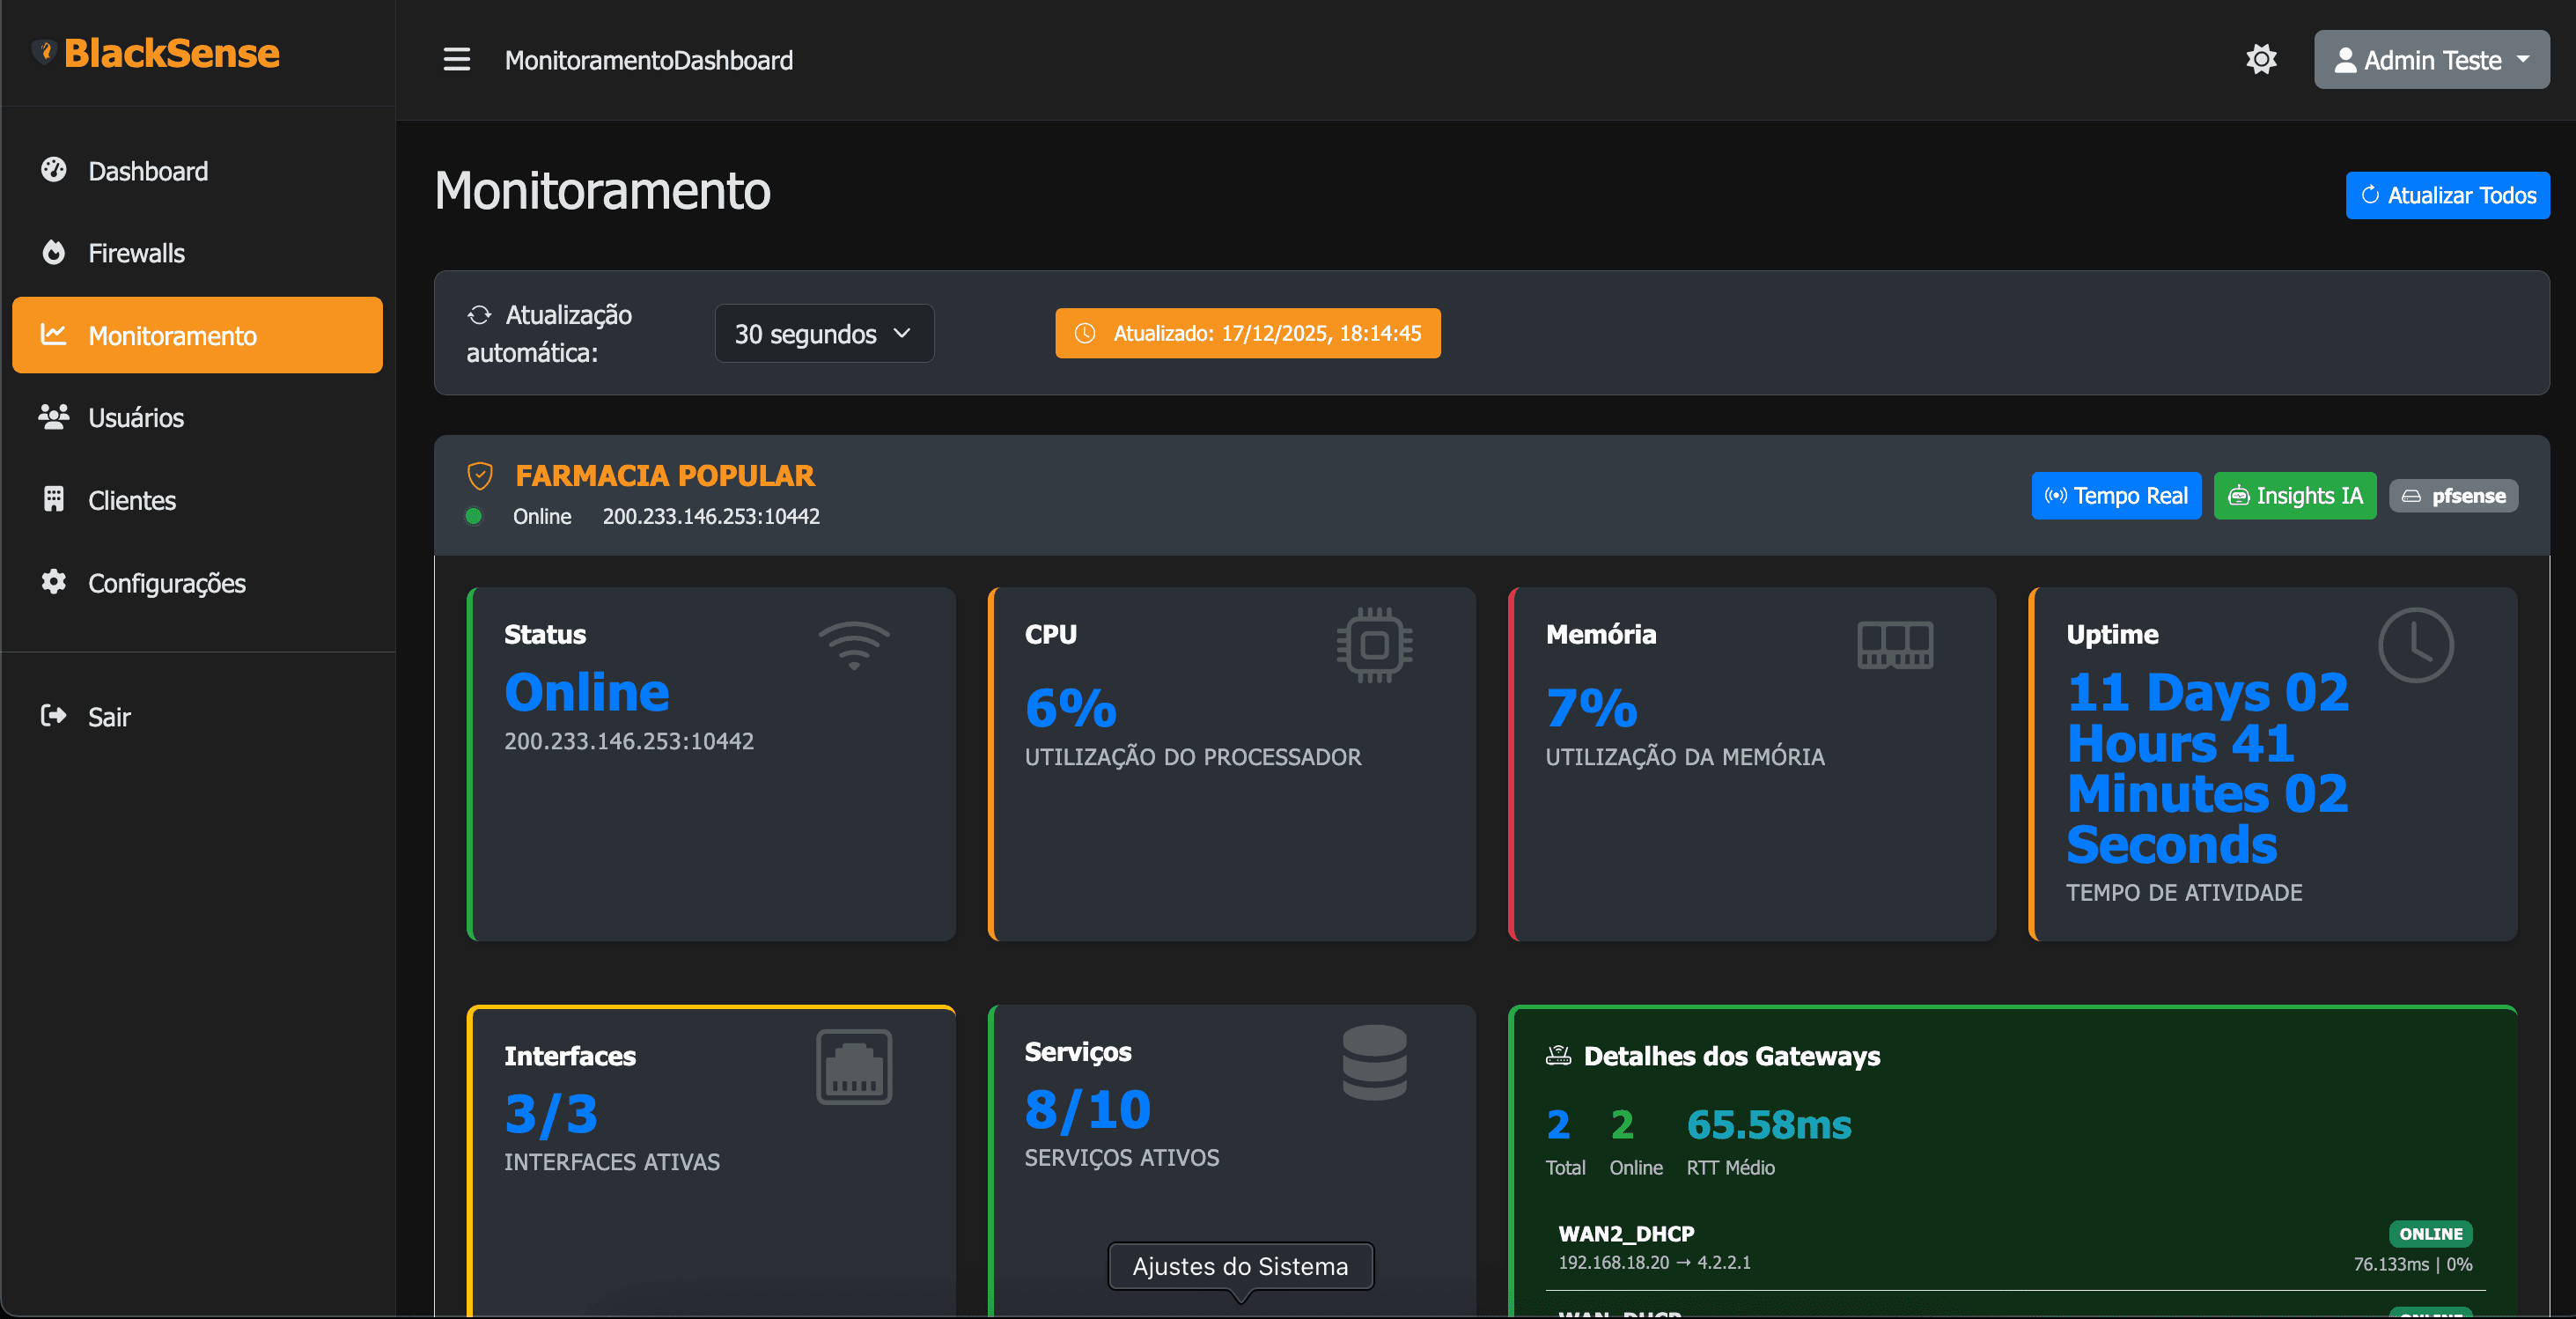This screenshot has width=2576, height=1319.
Task: Click the Sair logout icon
Action: [x=55, y=716]
